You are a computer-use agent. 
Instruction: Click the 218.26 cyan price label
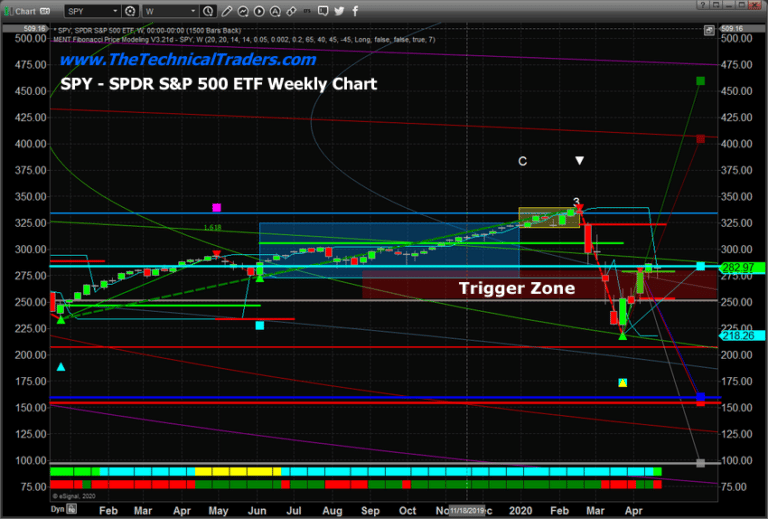(740, 335)
